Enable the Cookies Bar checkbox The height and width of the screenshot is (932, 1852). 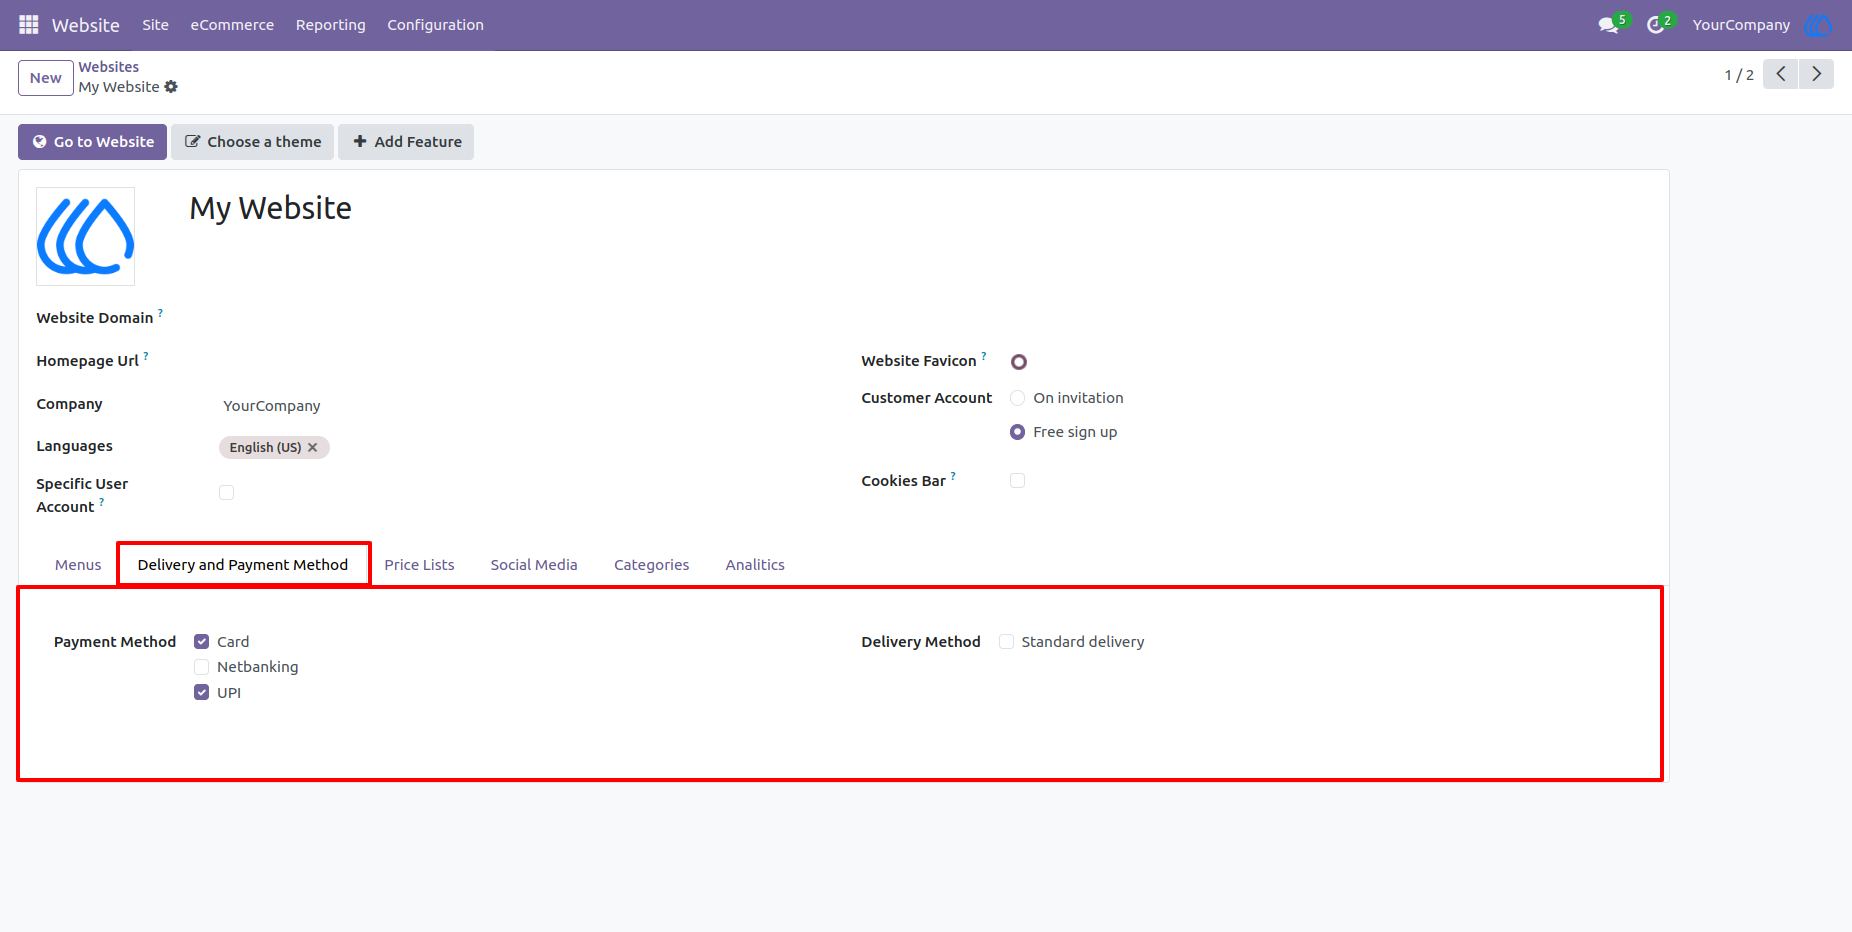tap(1018, 480)
